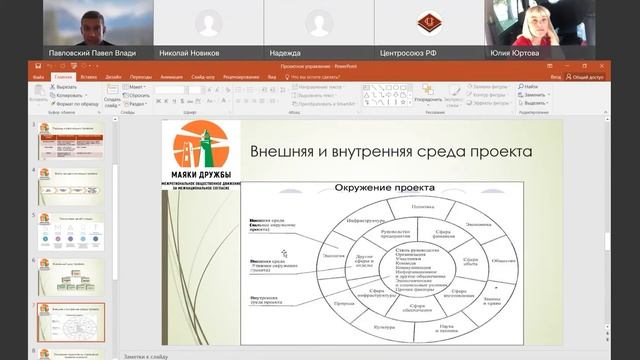Click the Заметки к слайду notes area
The image size is (640, 360).
point(146,356)
